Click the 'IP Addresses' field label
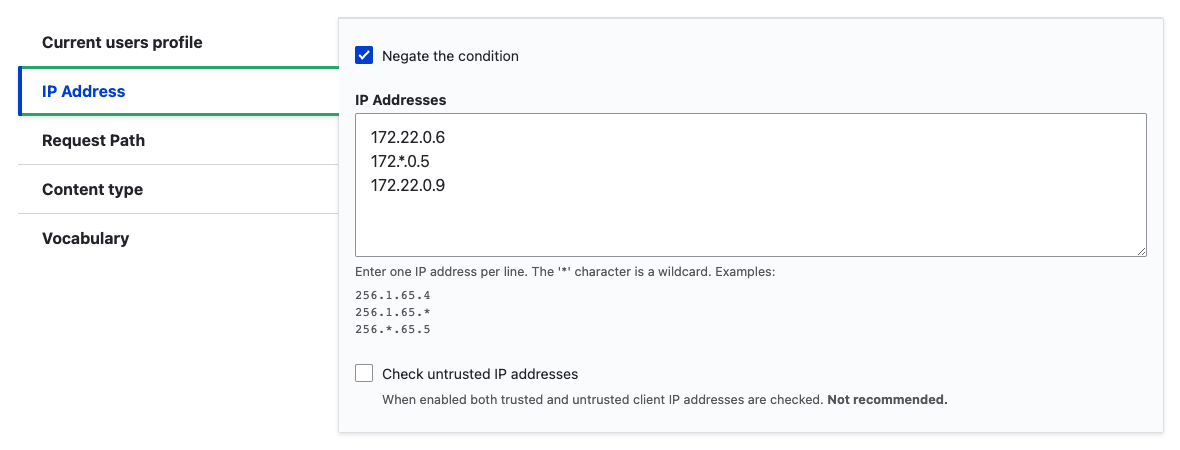Image resolution: width=1180 pixels, height=450 pixels. [x=400, y=99]
